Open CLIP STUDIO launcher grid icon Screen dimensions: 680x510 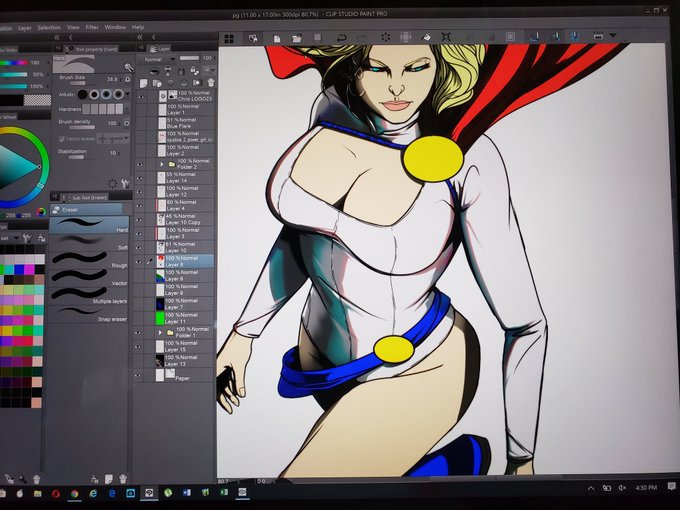229,38
